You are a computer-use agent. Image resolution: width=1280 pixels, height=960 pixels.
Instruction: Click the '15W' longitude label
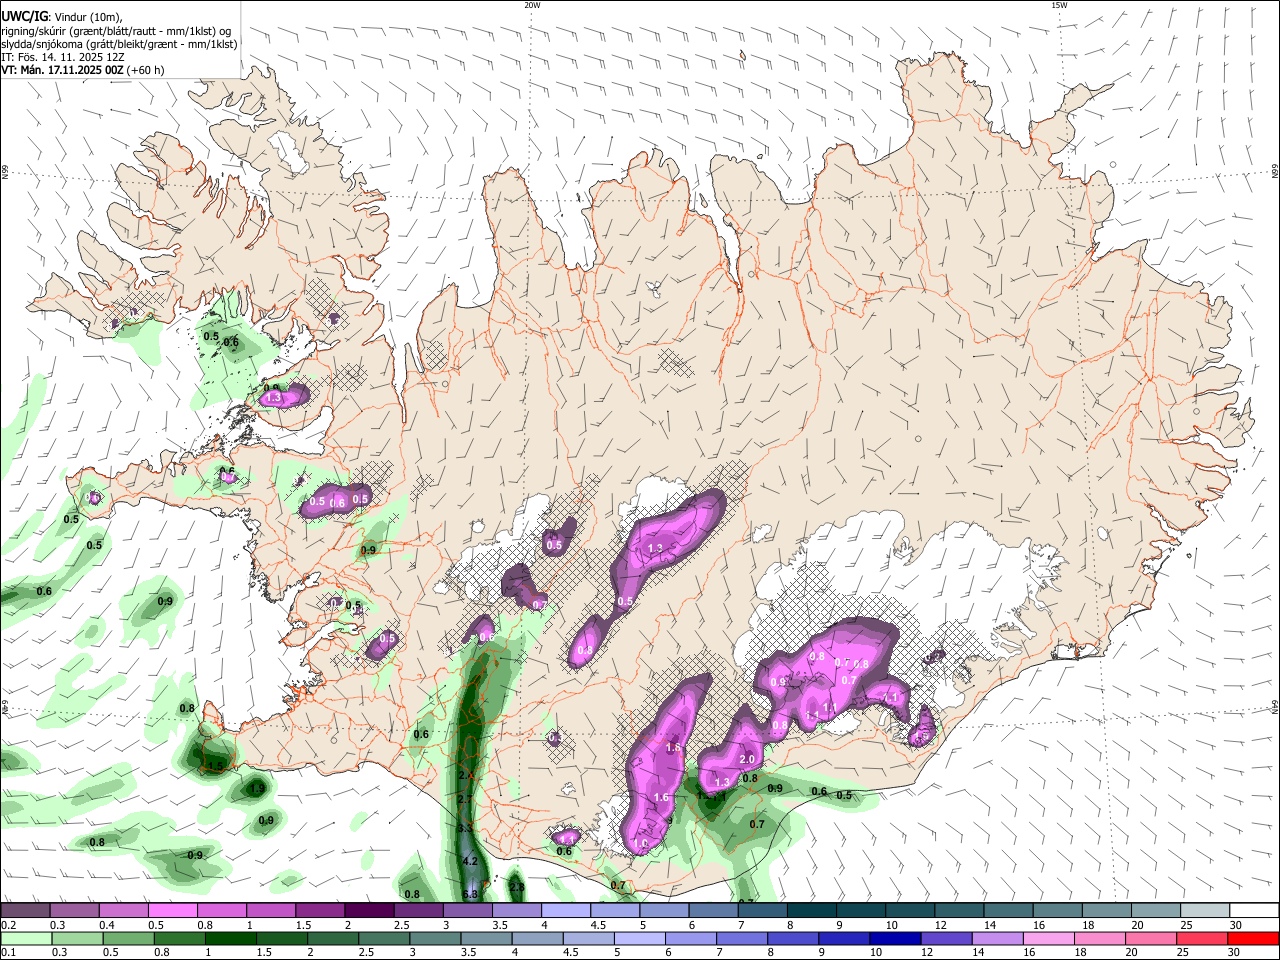tap(1058, 5)
